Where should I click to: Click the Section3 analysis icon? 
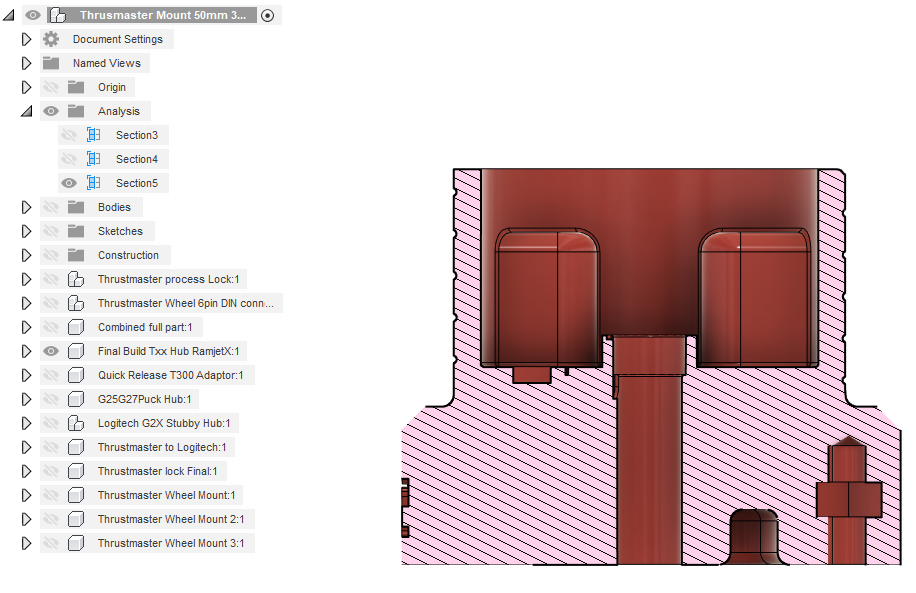click(93, 135)
